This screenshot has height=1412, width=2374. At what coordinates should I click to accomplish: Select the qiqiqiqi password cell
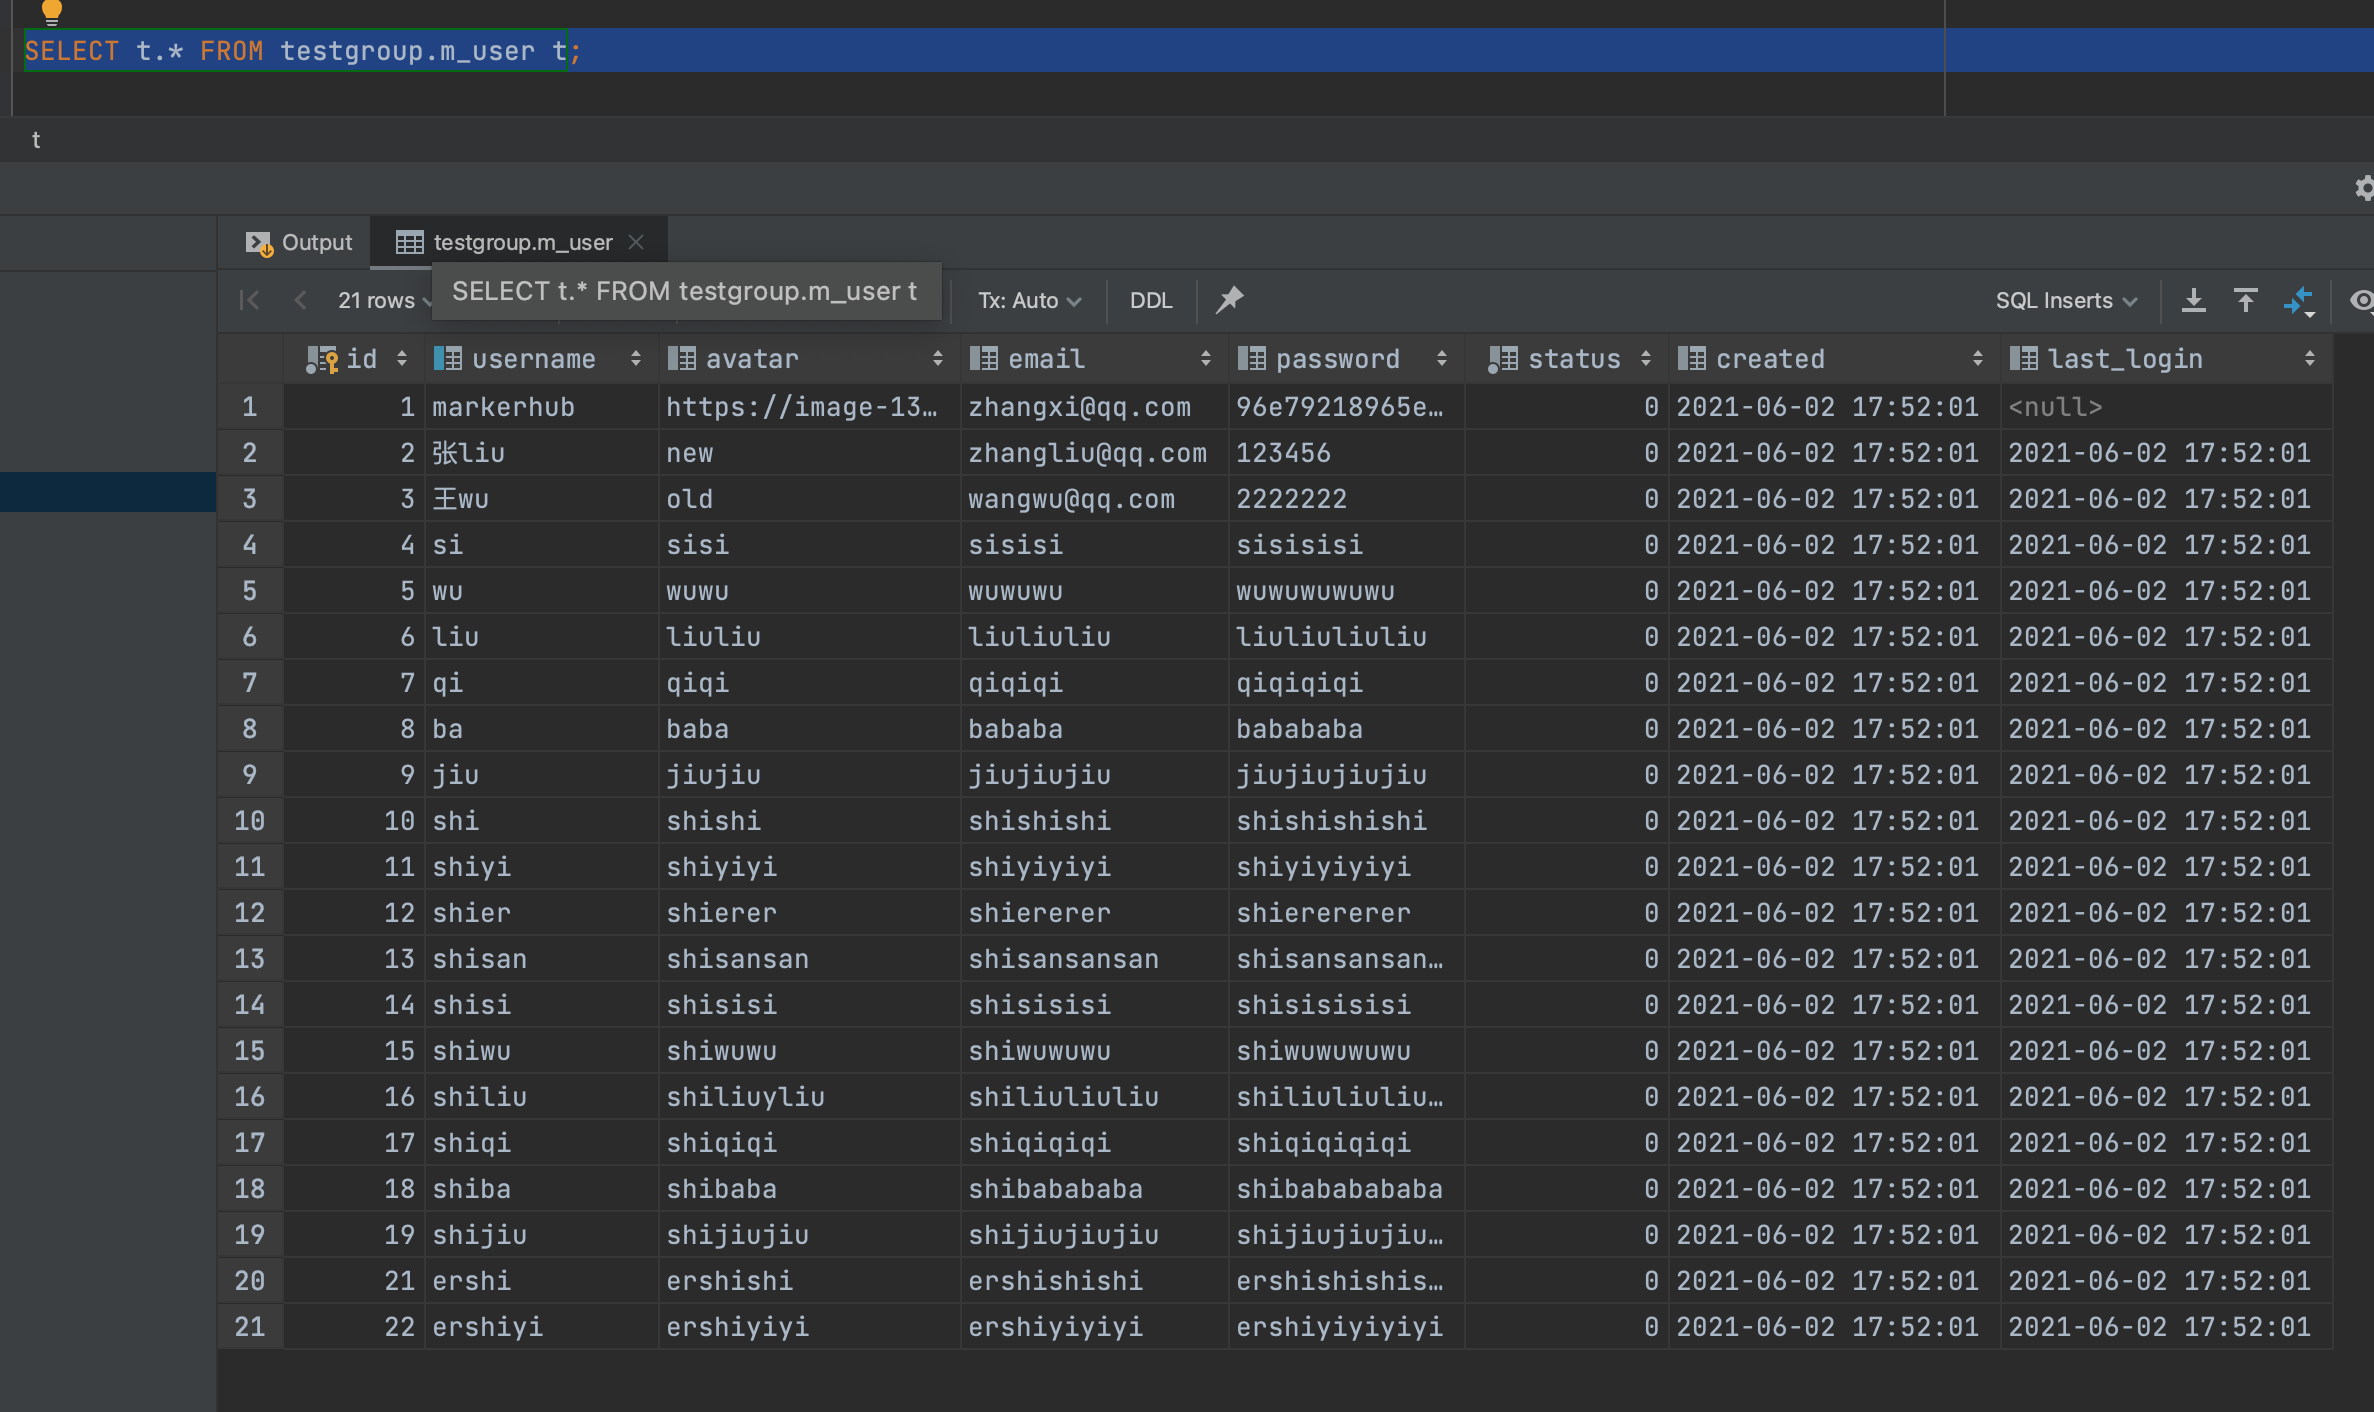[1346, 683]
